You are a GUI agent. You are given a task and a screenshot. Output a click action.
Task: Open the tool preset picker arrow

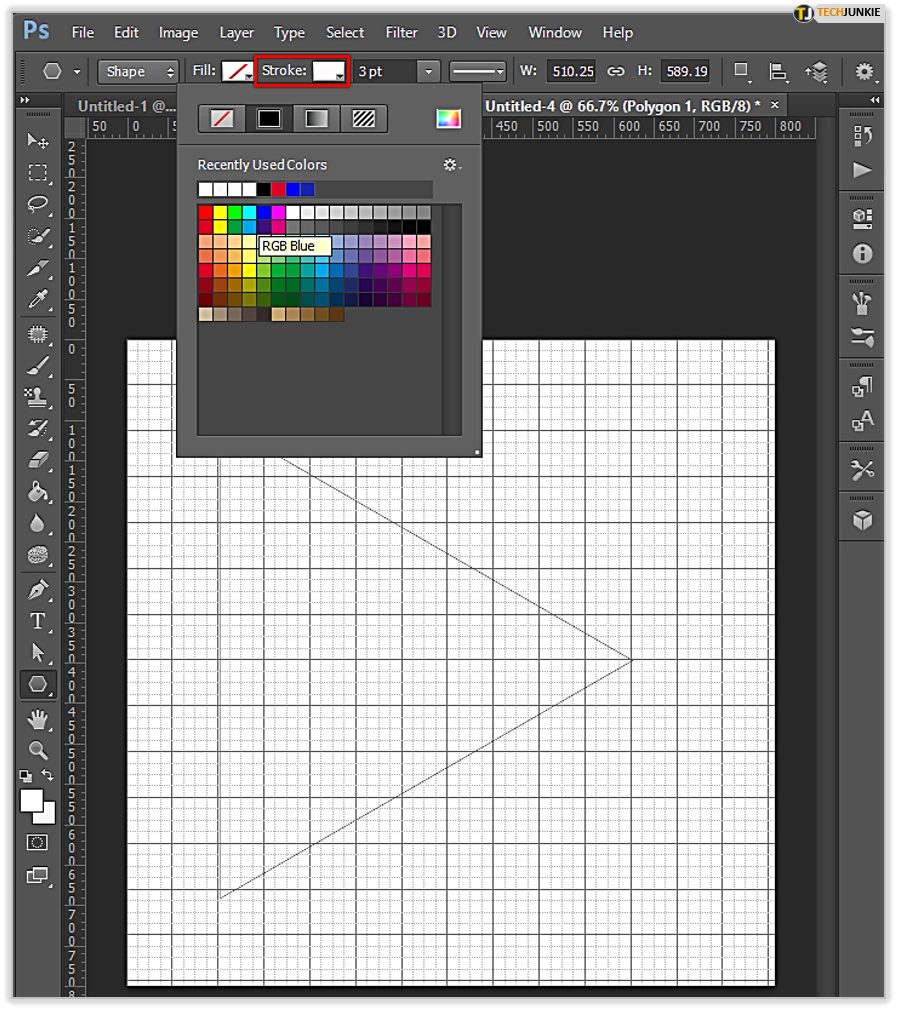(x=77, y=71)
